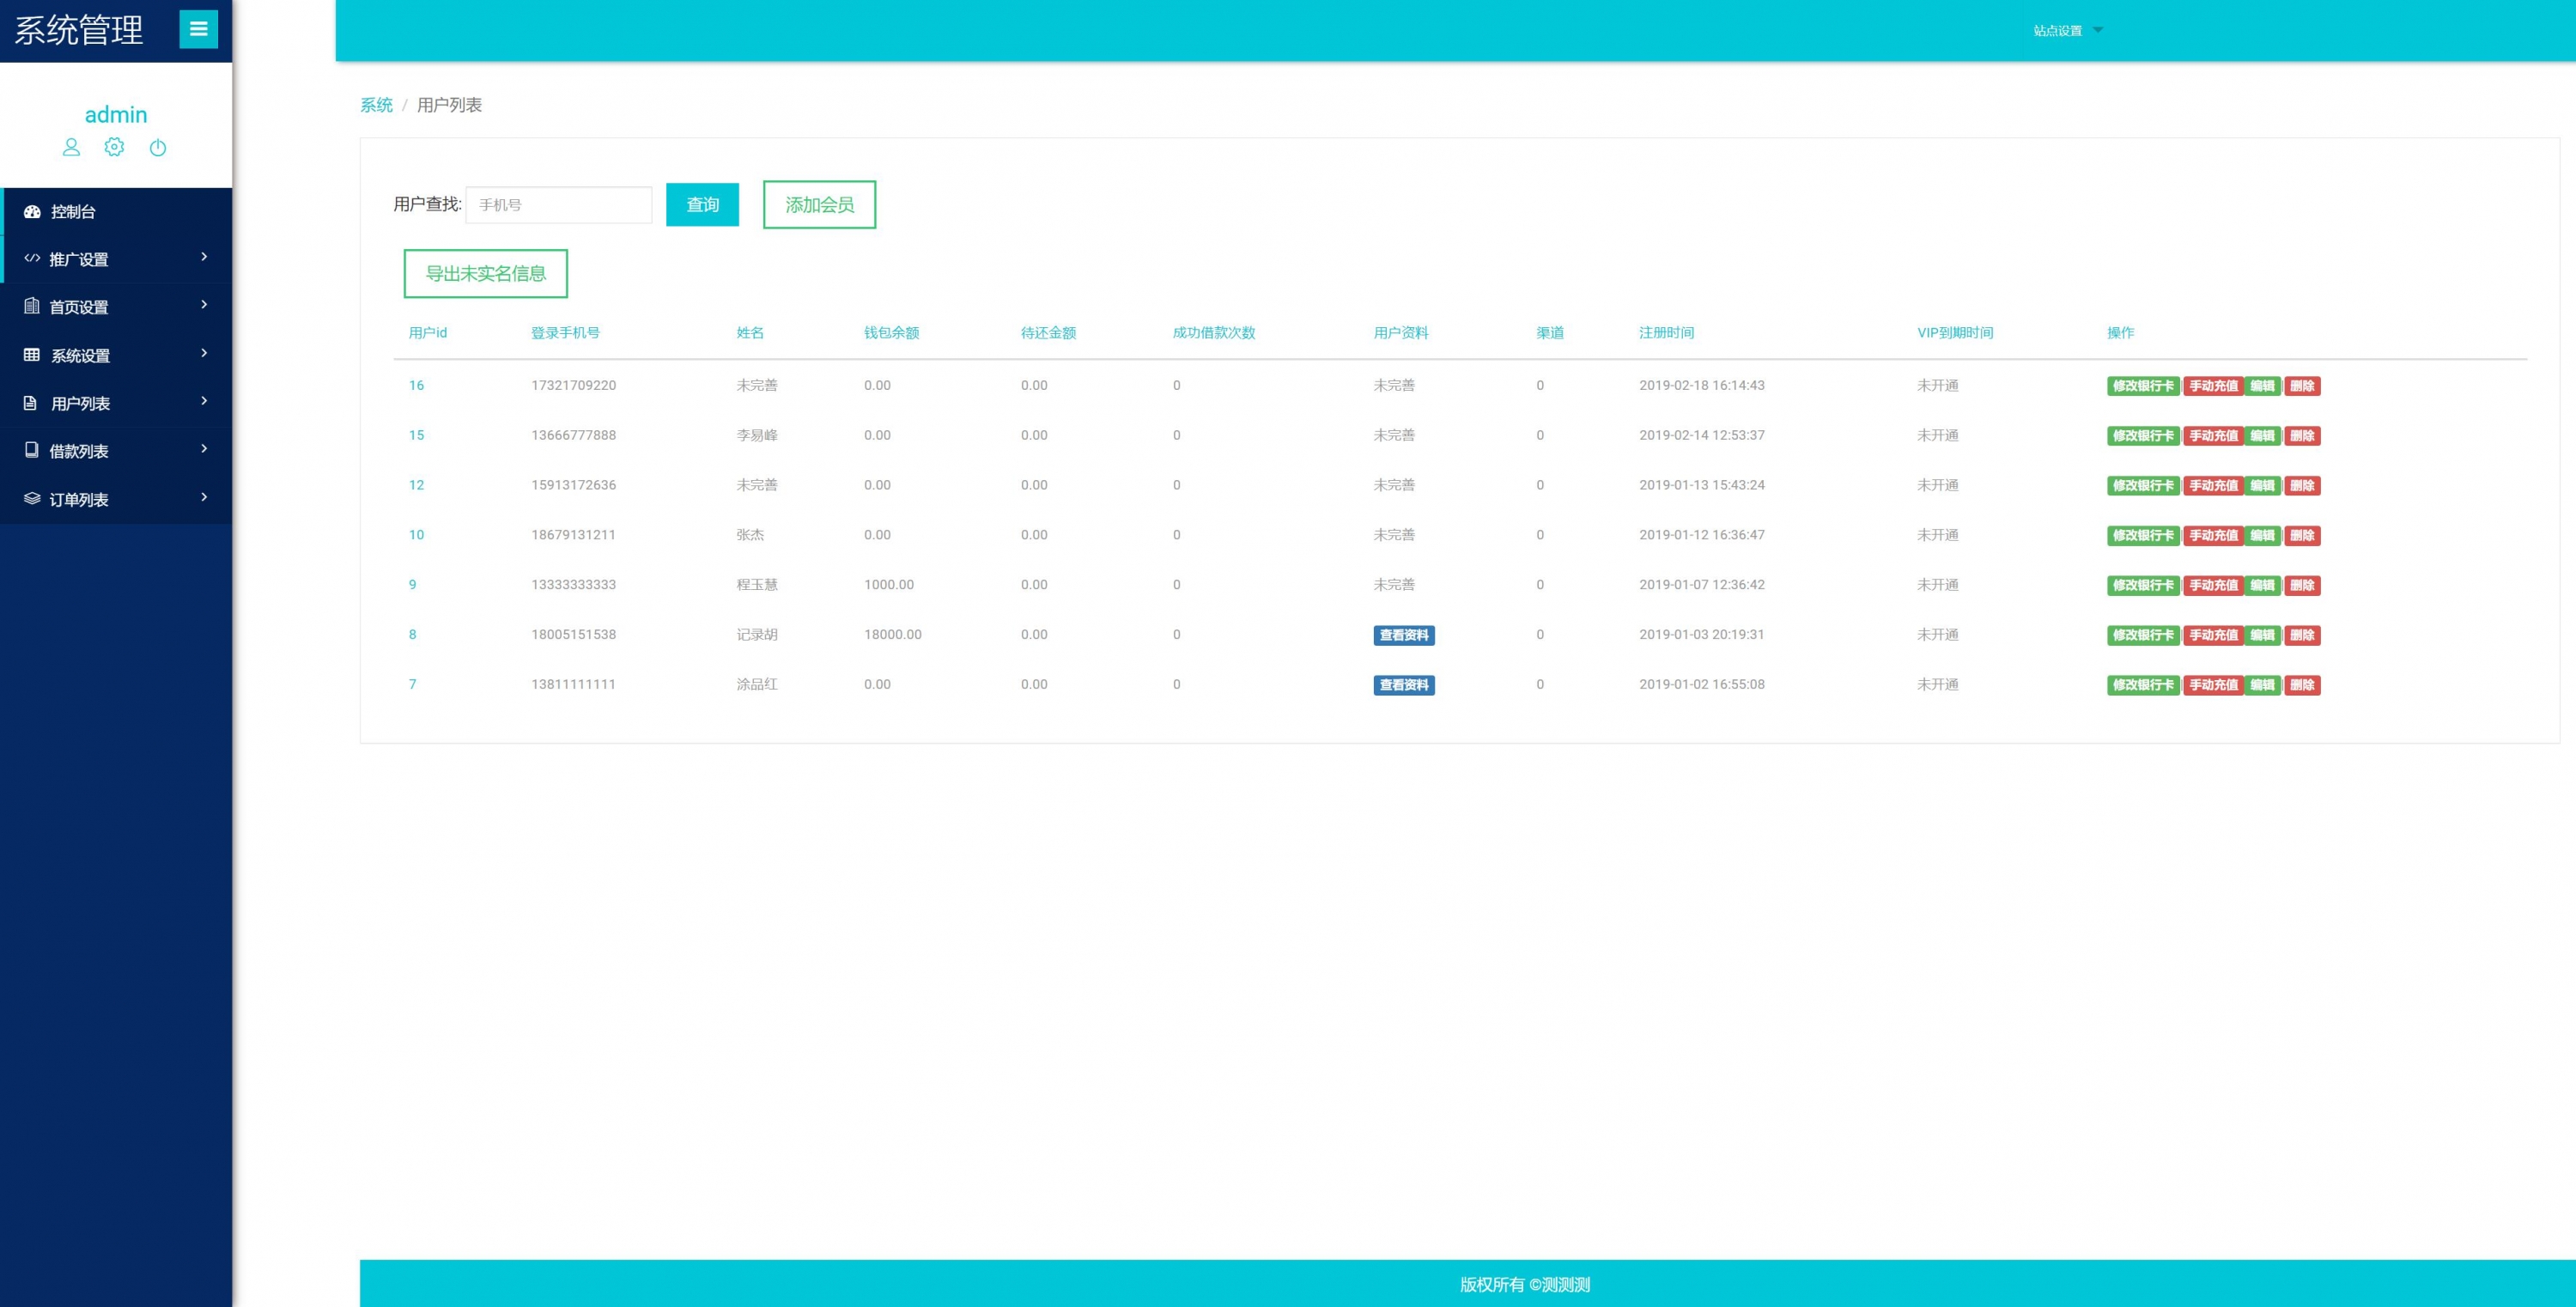
Task: Open the 用户列表 sidebar menu
Action: coord(80,403)
